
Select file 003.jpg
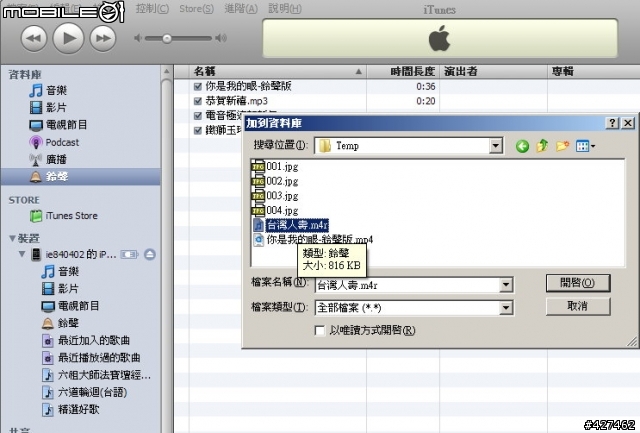pyautogui.click(x=275, y=196)
